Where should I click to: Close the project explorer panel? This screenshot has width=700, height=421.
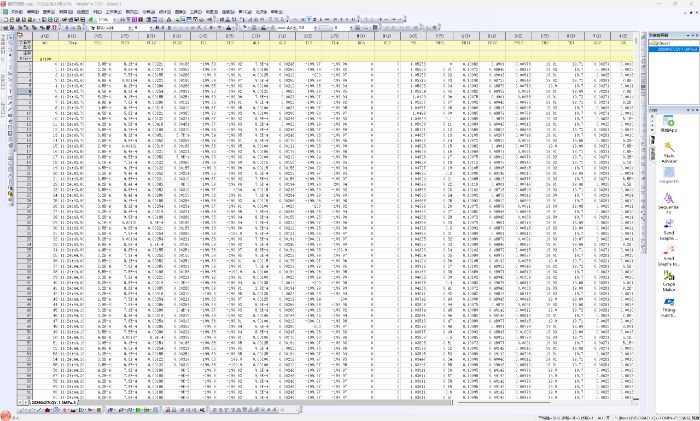pos(697,35)
